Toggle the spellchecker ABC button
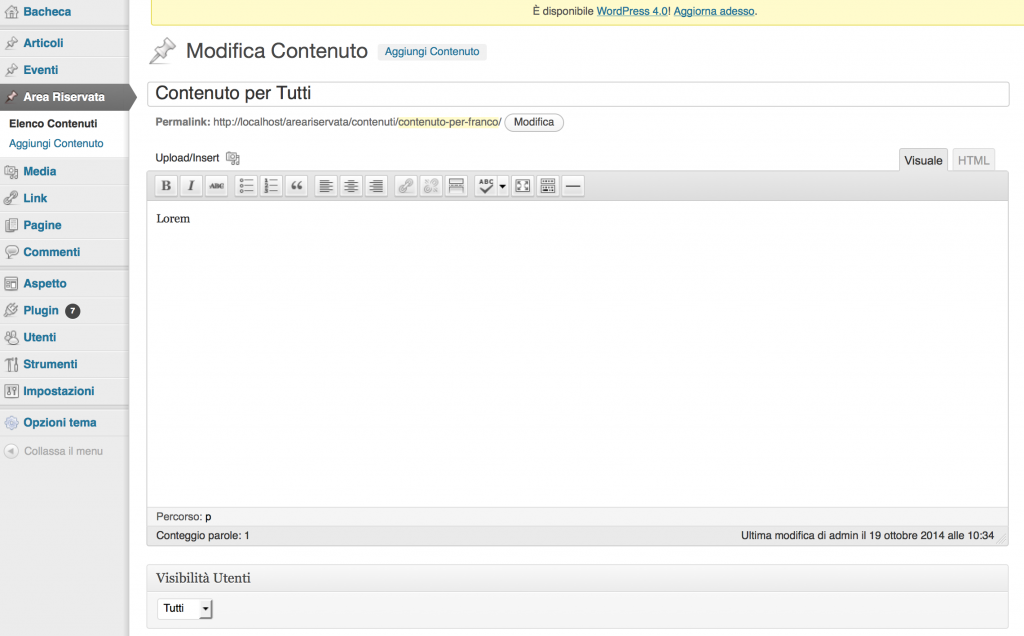Screen dimensions: 1024x636 coord(486,186)
